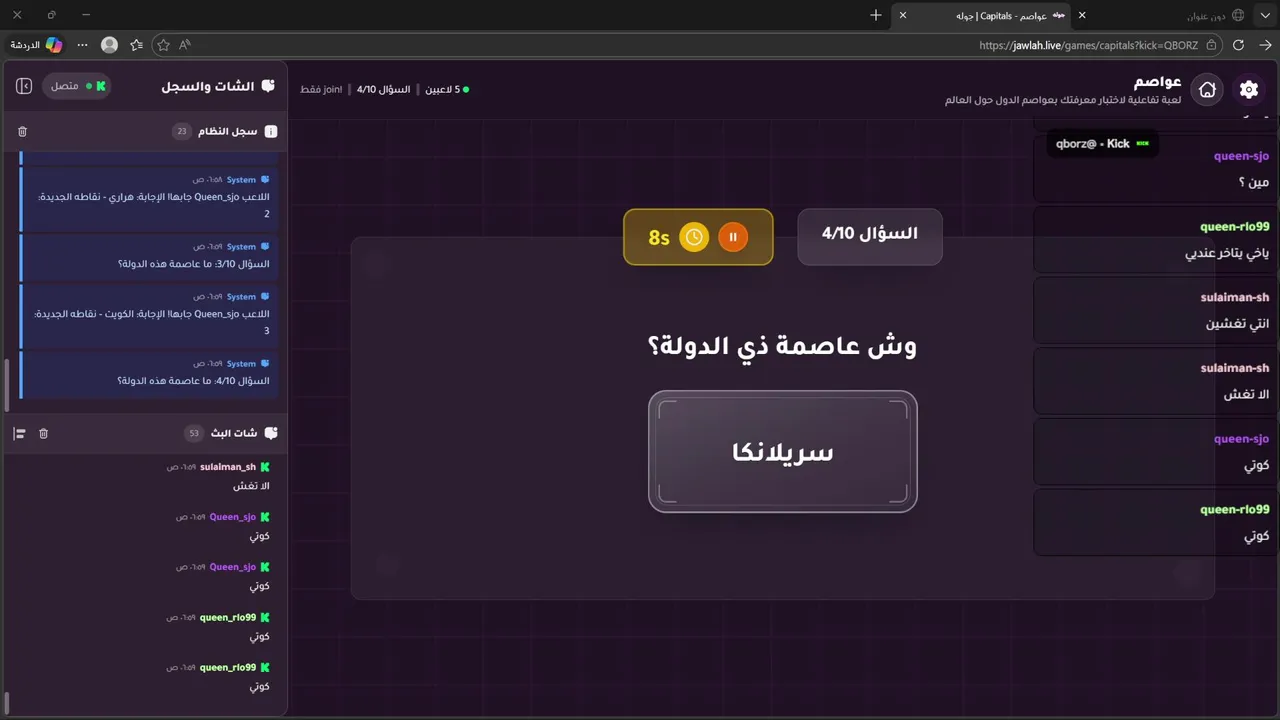Add this page to favorites with the star
Viewport: 1280px width, 720px height.
(x=163, y=45)
